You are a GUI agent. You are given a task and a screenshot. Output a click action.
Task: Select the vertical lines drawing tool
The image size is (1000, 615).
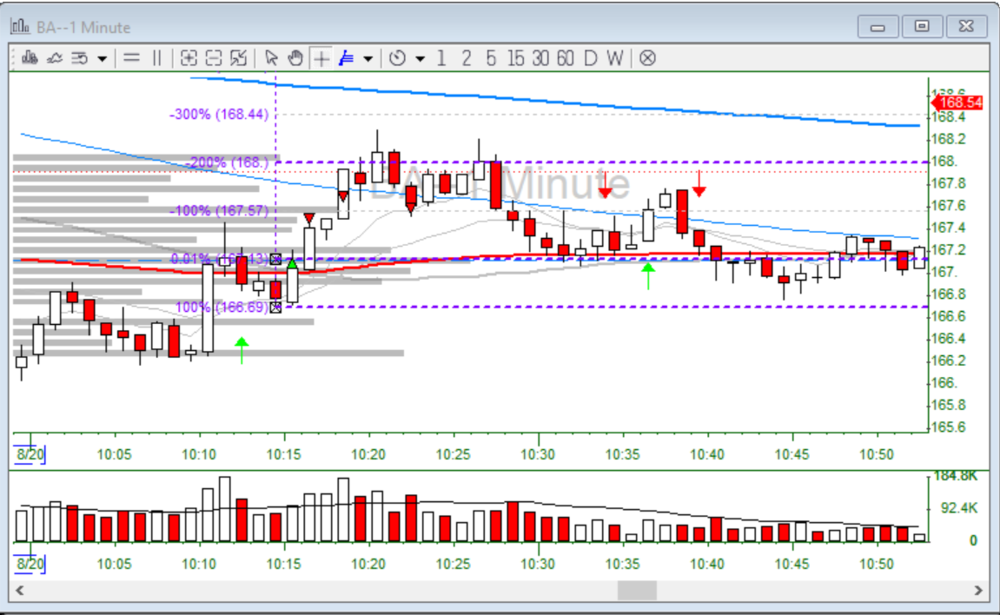click(x=156, y=58)
